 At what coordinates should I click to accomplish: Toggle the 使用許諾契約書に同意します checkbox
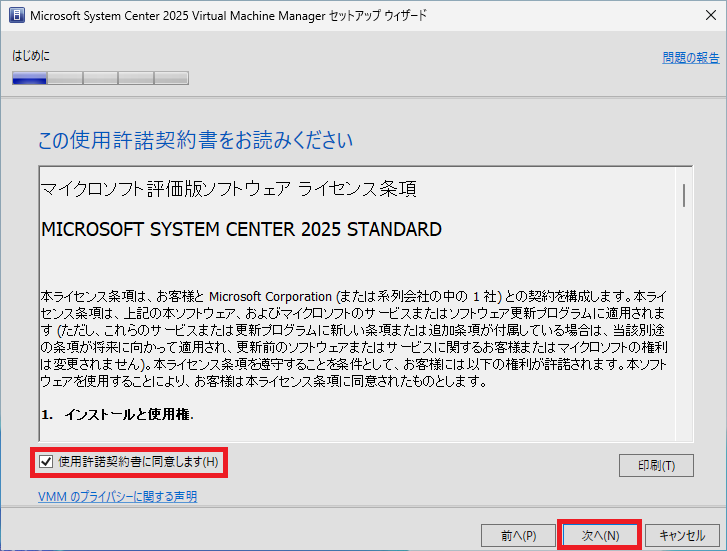coord(46,461)
